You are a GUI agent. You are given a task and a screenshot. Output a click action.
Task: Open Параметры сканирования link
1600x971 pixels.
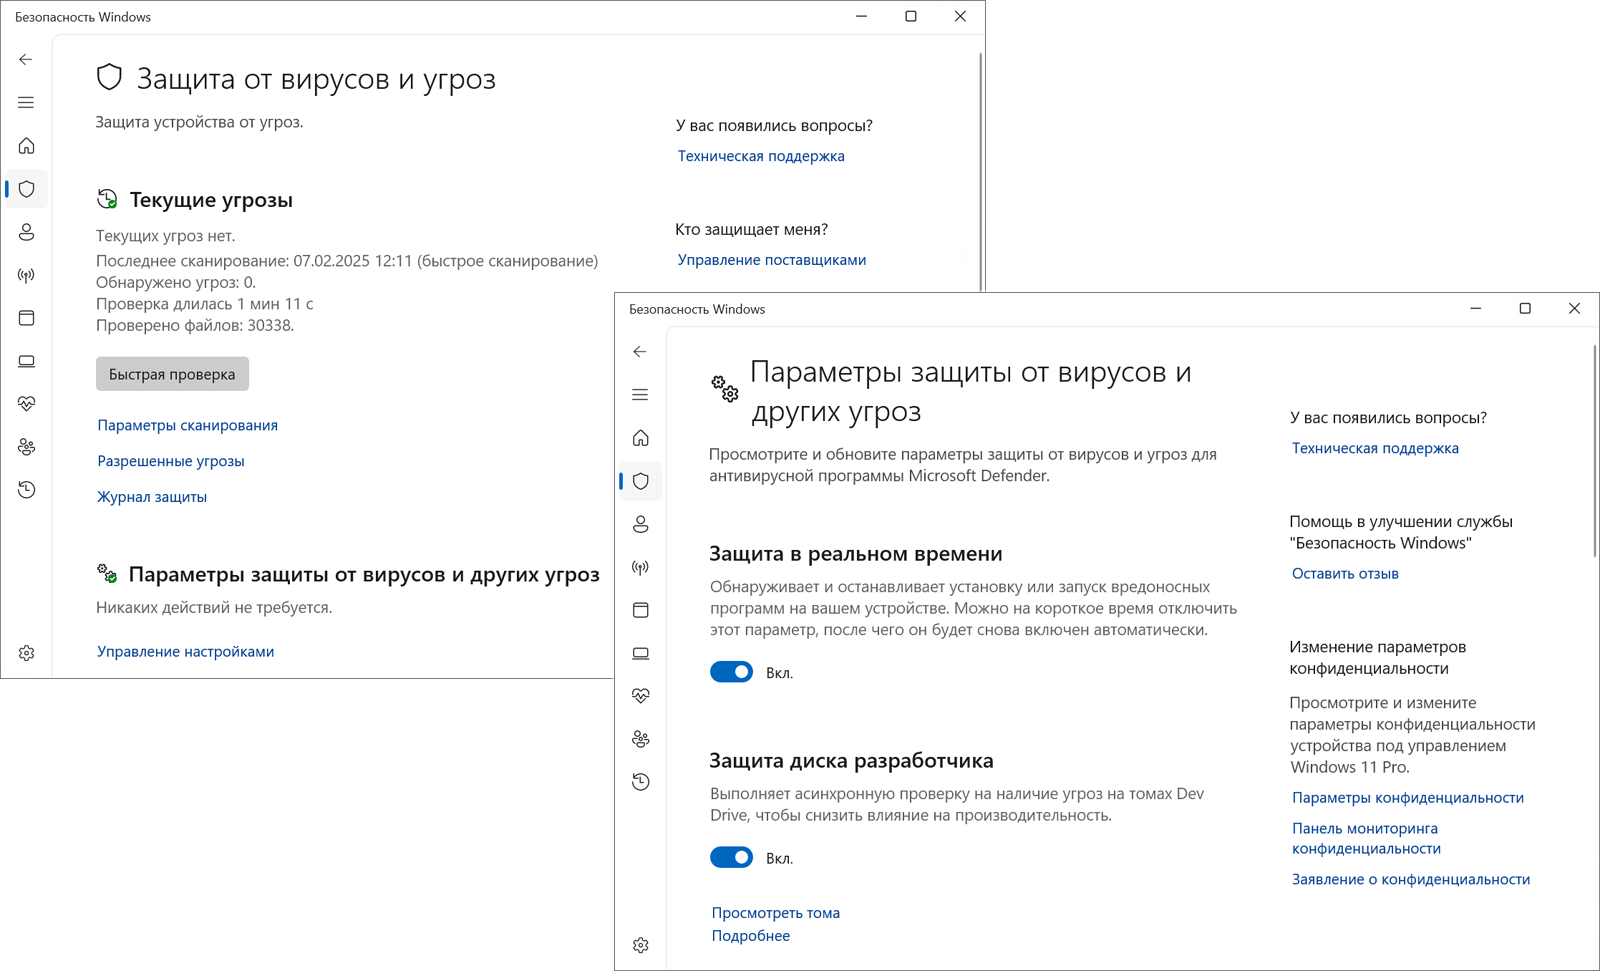(x=187, y=425)
